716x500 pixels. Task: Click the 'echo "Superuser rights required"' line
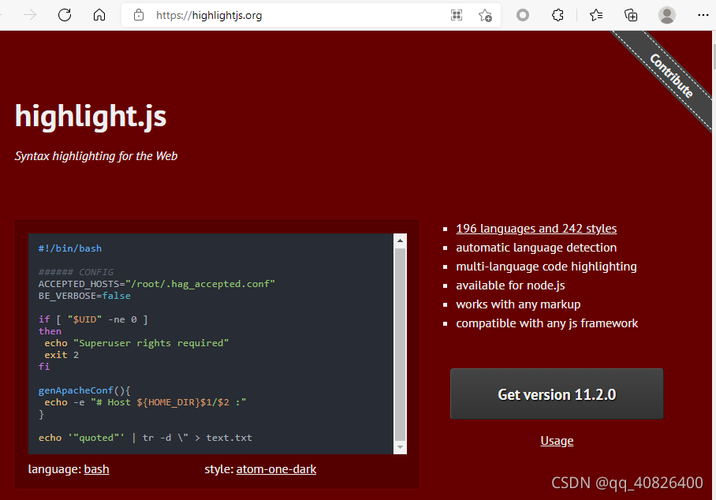pyautogui.click(x=137, y=343)
